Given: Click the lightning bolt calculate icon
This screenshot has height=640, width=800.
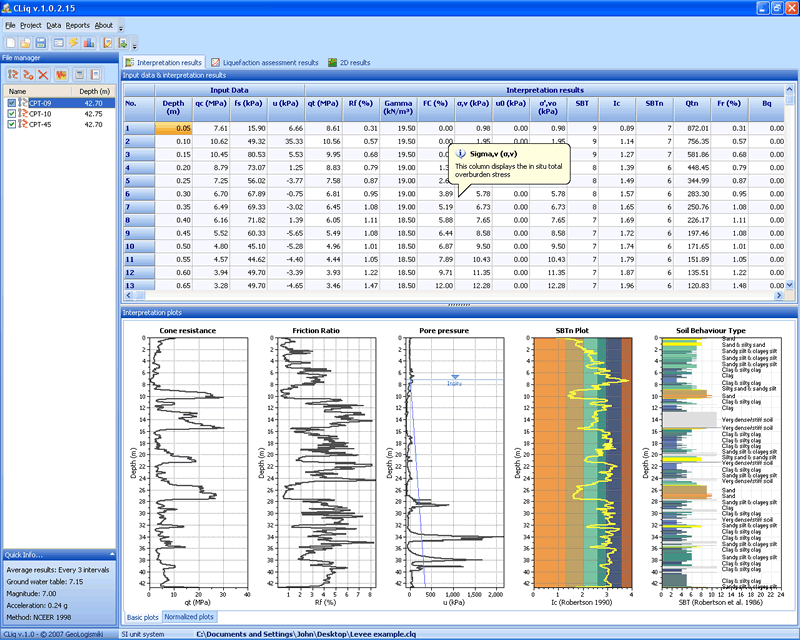Looking at the screenshot, I should tap(73, 43).
